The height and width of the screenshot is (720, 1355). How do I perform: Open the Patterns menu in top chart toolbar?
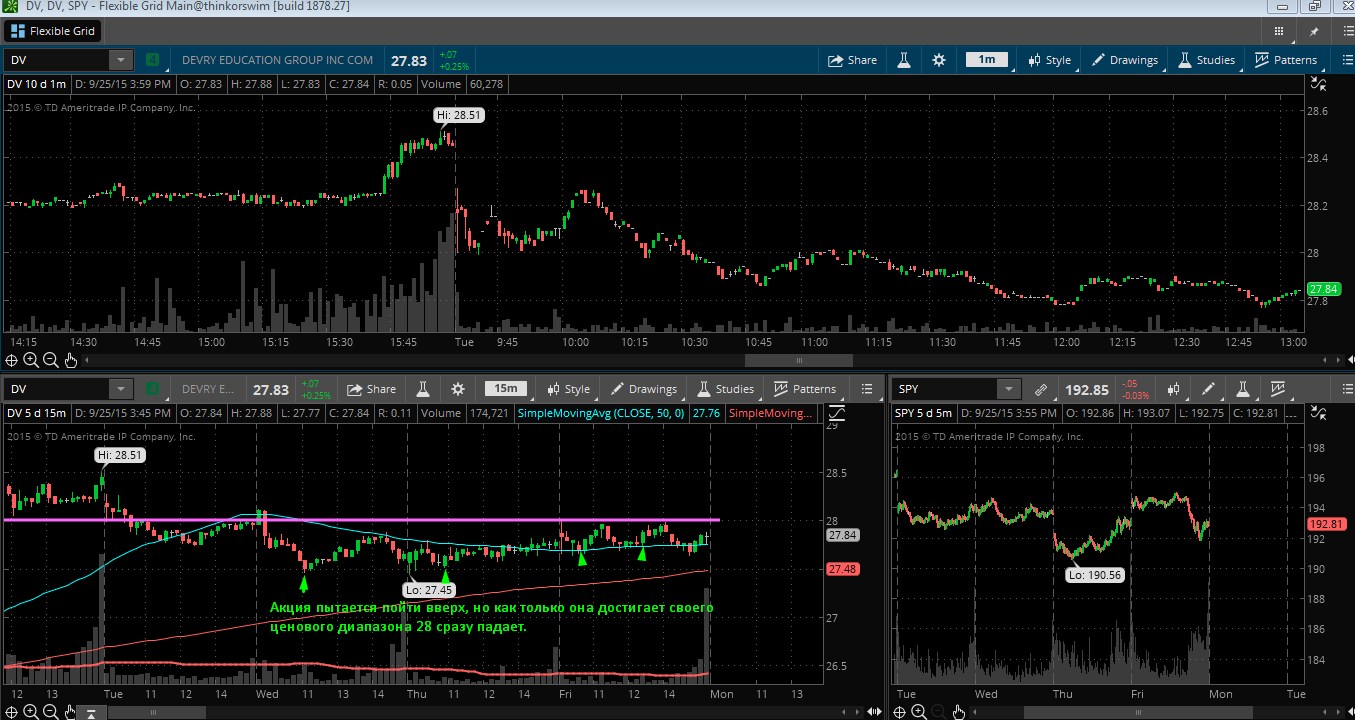coord(1285,60)
